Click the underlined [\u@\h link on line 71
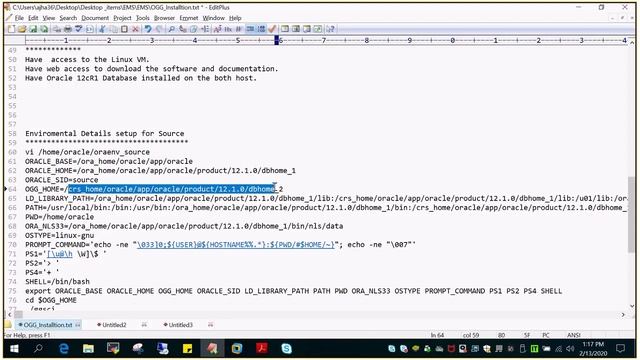This screenshot has width=640, height=360. [60, 254]
